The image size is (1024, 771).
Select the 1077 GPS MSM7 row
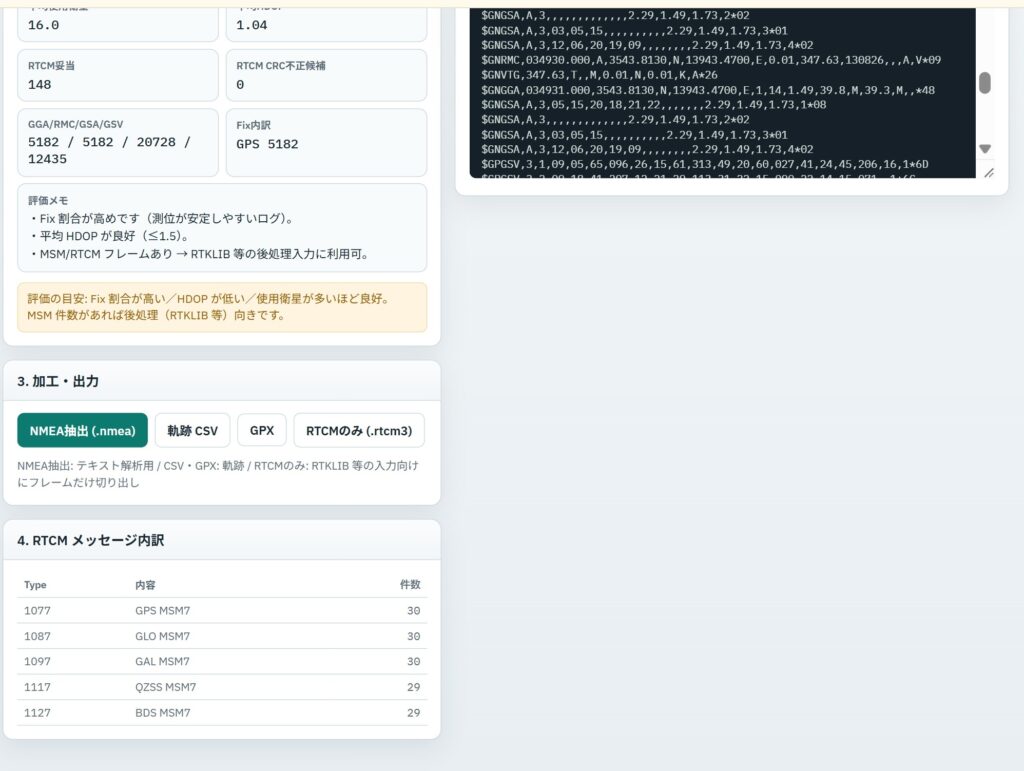click(222, 610)
